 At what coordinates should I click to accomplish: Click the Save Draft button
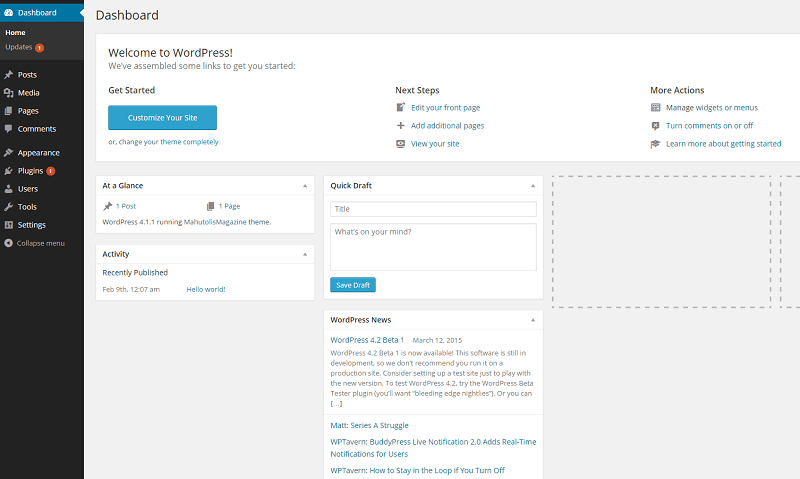tap(353, 285)
